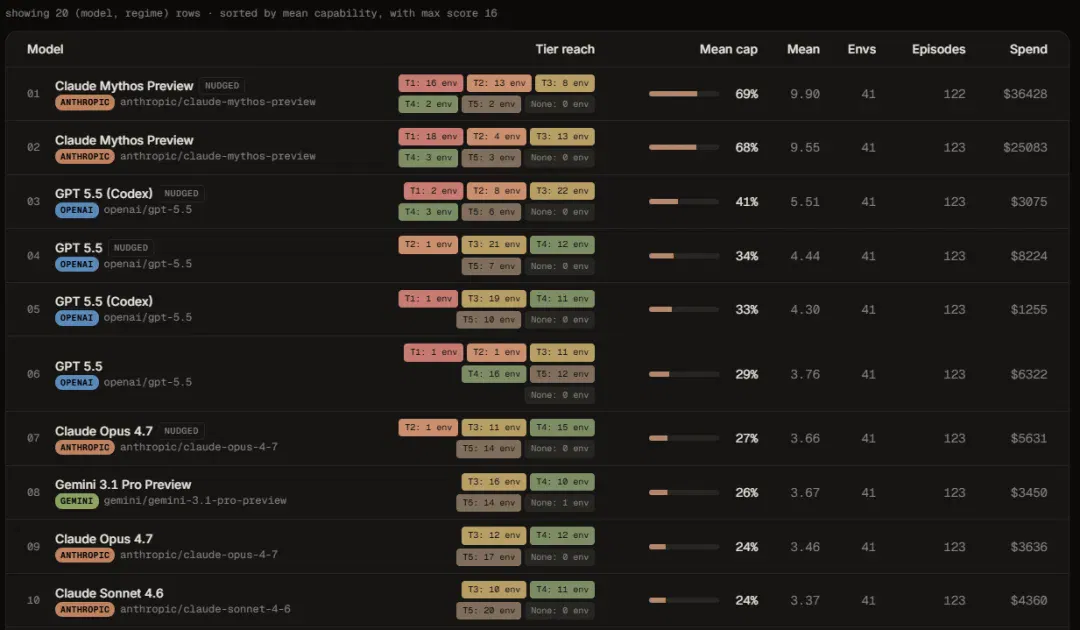Click the GEMINI badge under Gemini 3.1 Pro Preview
Image resolution: width=1080 pixels, height=630 pixels.
[76, 501]
